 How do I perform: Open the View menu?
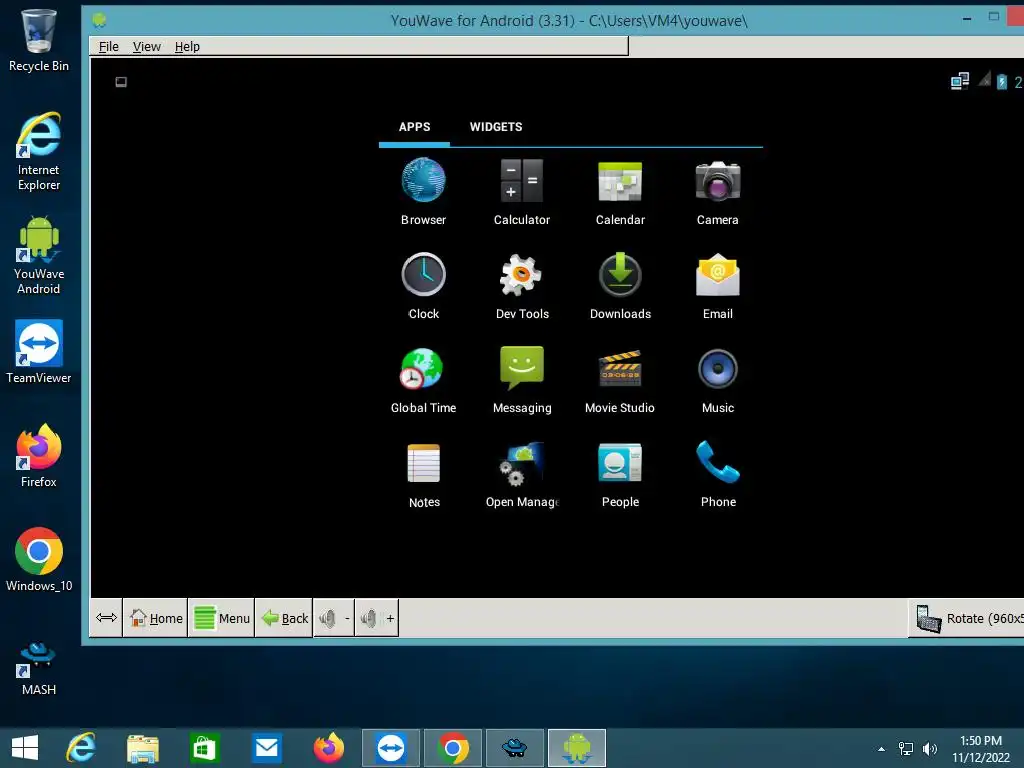pos(146,46)
